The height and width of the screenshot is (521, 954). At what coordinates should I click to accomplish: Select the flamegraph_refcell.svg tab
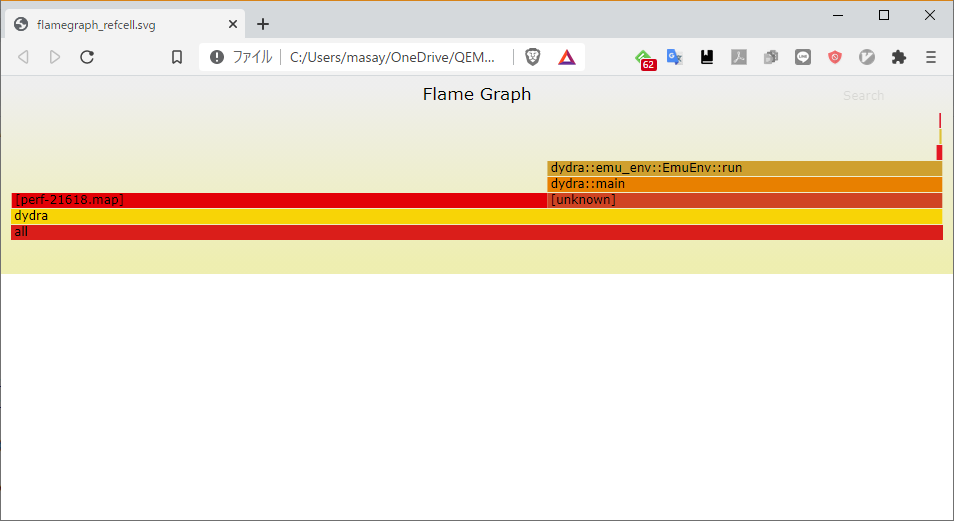coord(125,24)
